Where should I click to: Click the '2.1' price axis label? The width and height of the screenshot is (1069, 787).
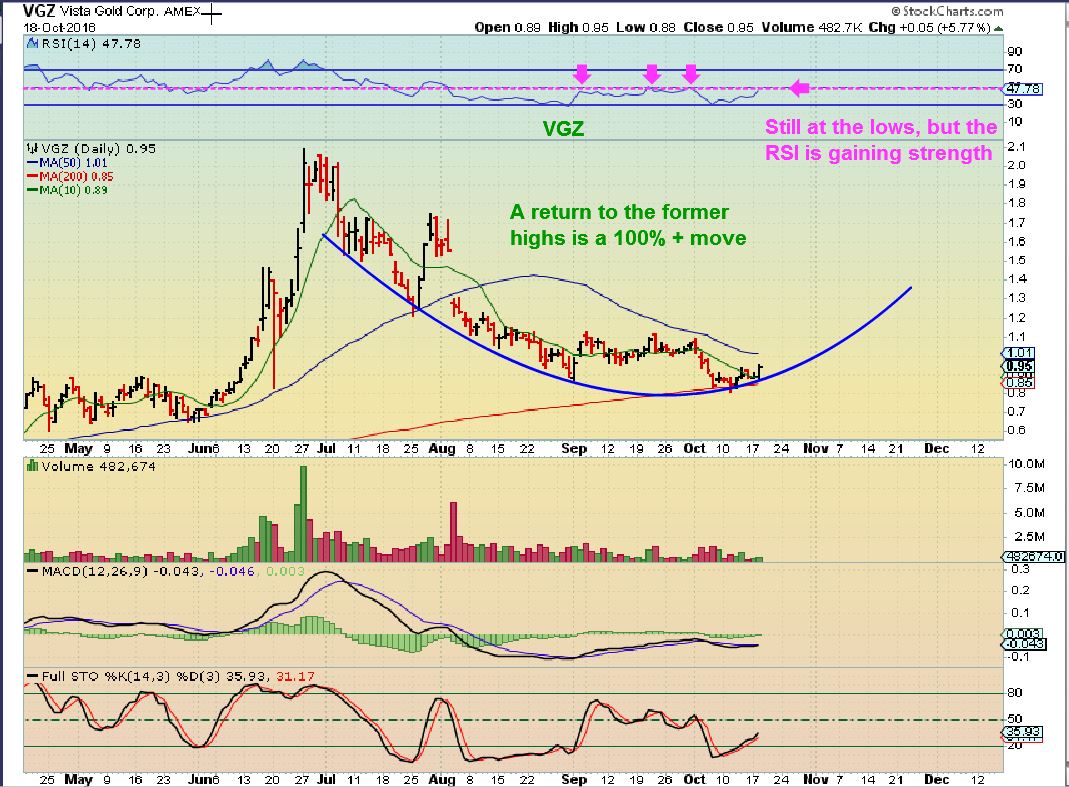tap(1017, 147)
